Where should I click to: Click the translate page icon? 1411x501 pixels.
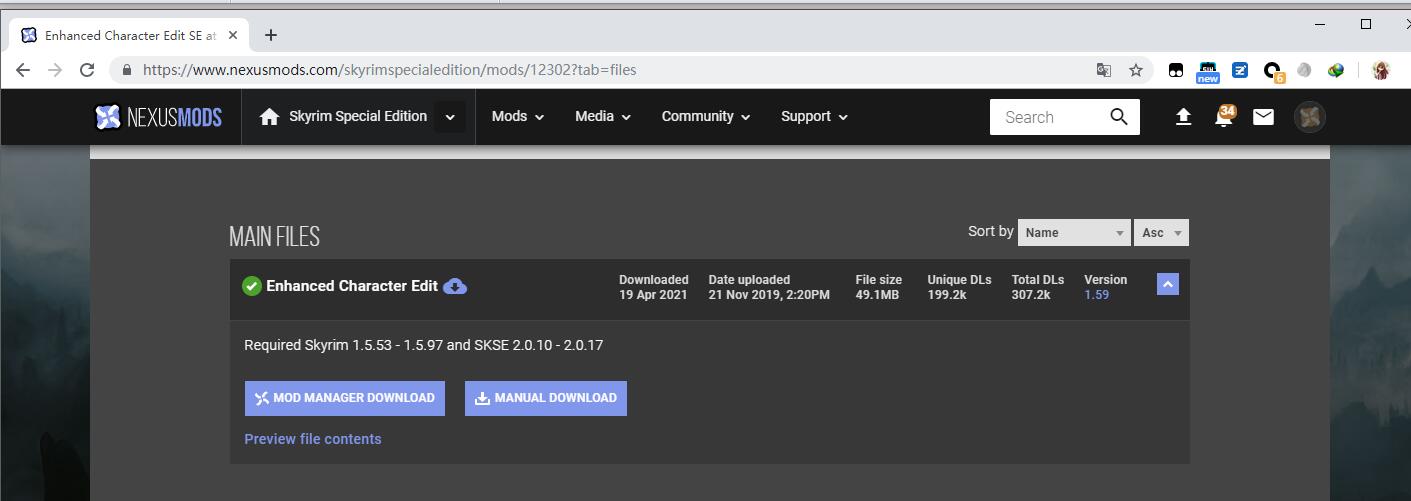pos(1104,70)
